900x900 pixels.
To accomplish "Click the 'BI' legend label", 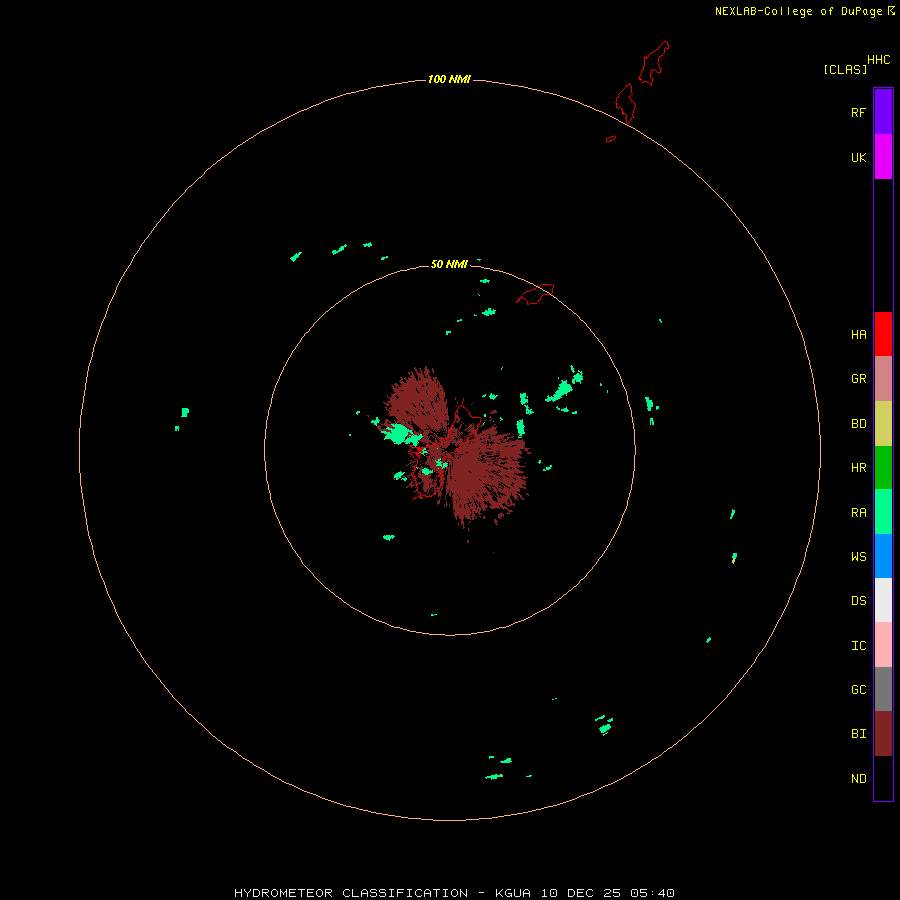I will (x=858, y=734).
